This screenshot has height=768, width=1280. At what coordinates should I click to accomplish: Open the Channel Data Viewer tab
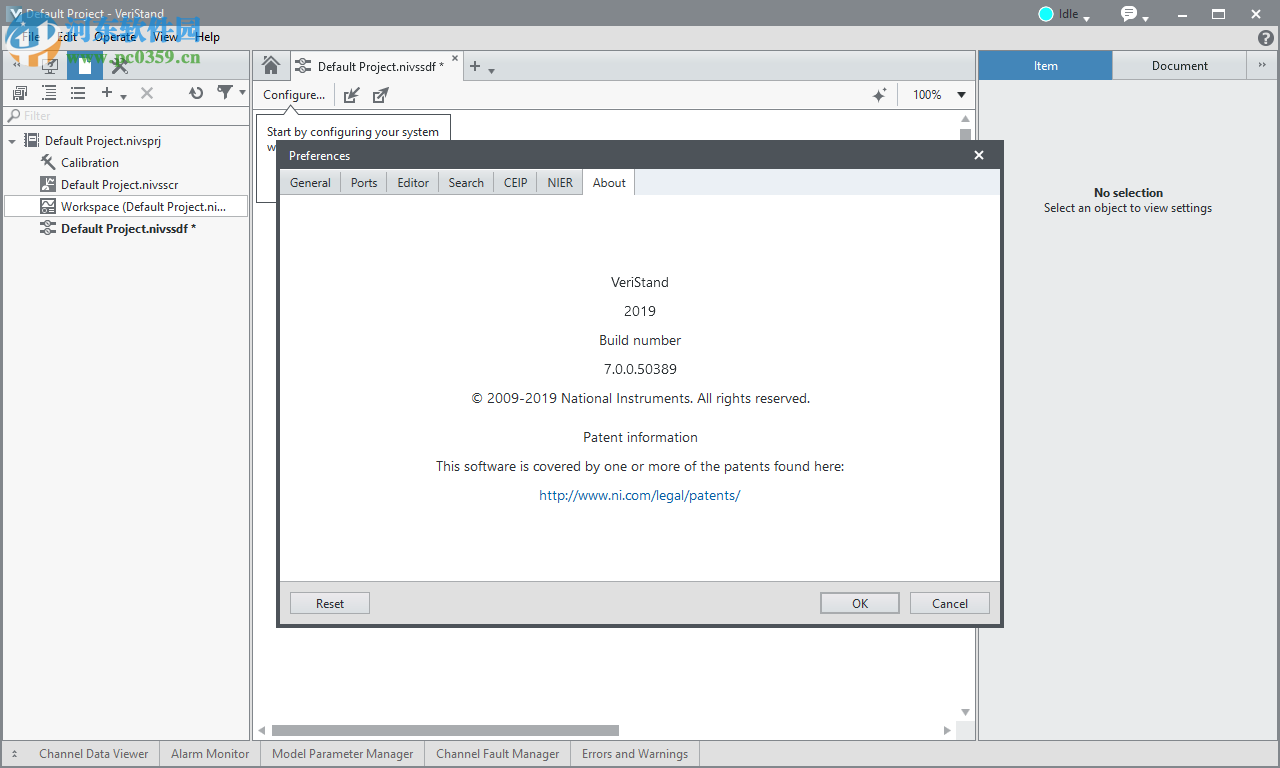click(x=94, y=754)
